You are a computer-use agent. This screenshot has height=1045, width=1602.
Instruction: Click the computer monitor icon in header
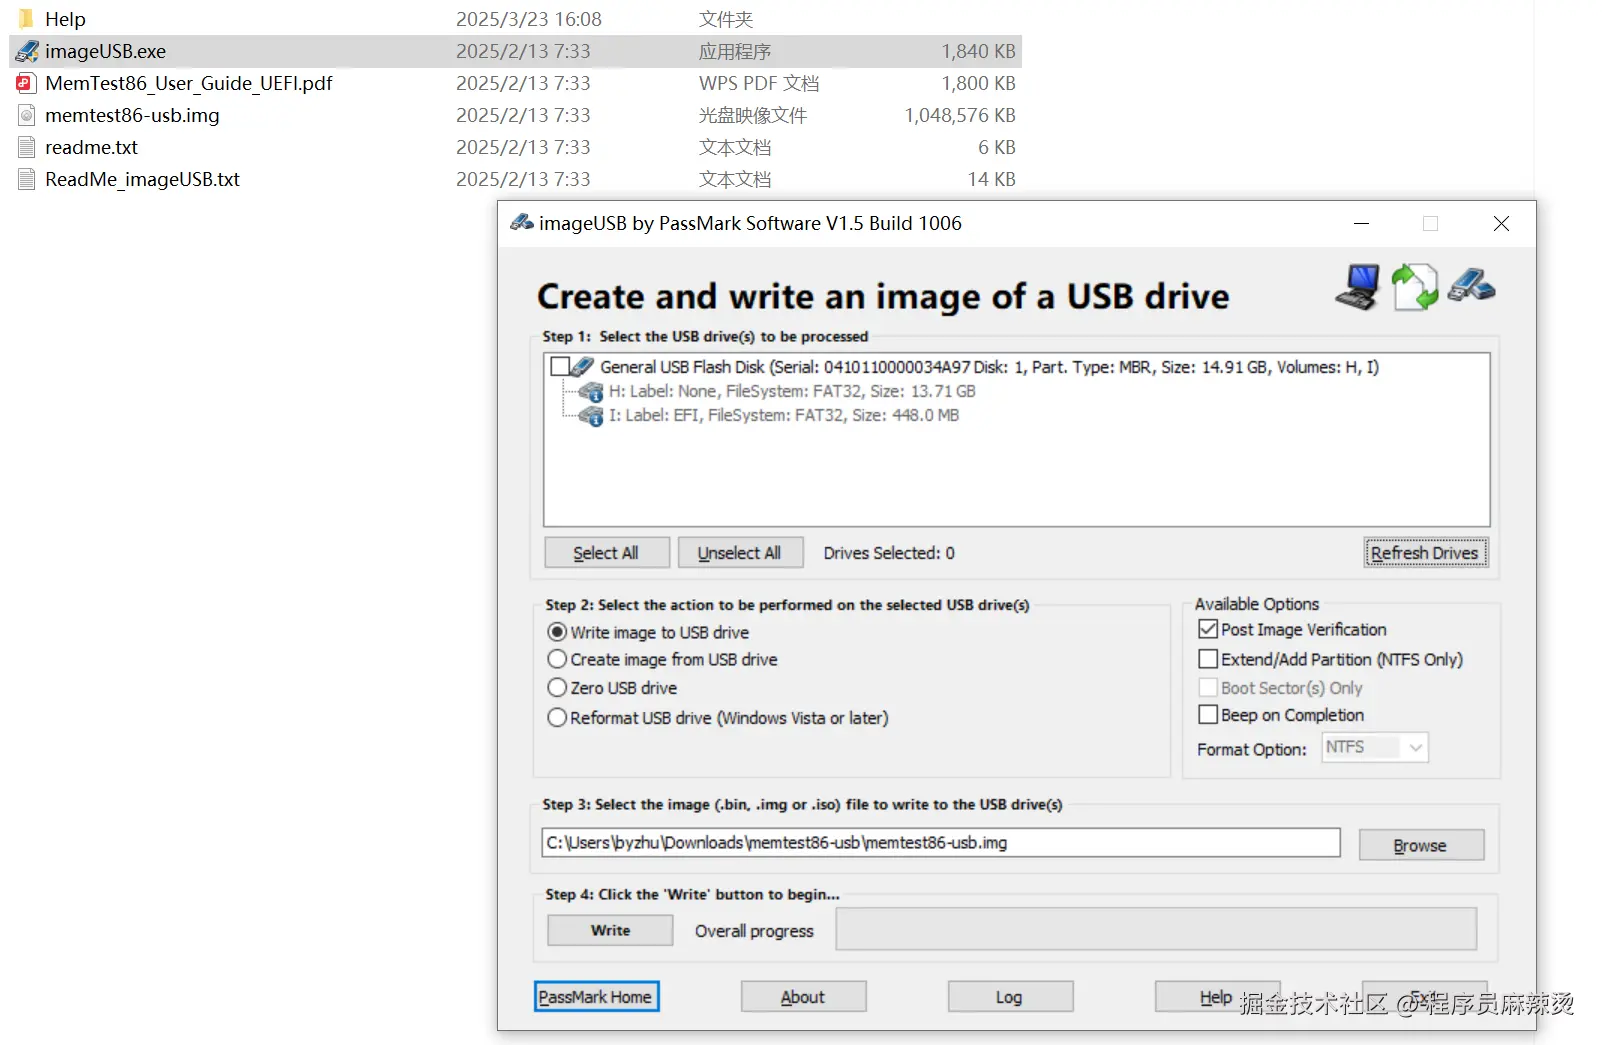point(1358,287)
